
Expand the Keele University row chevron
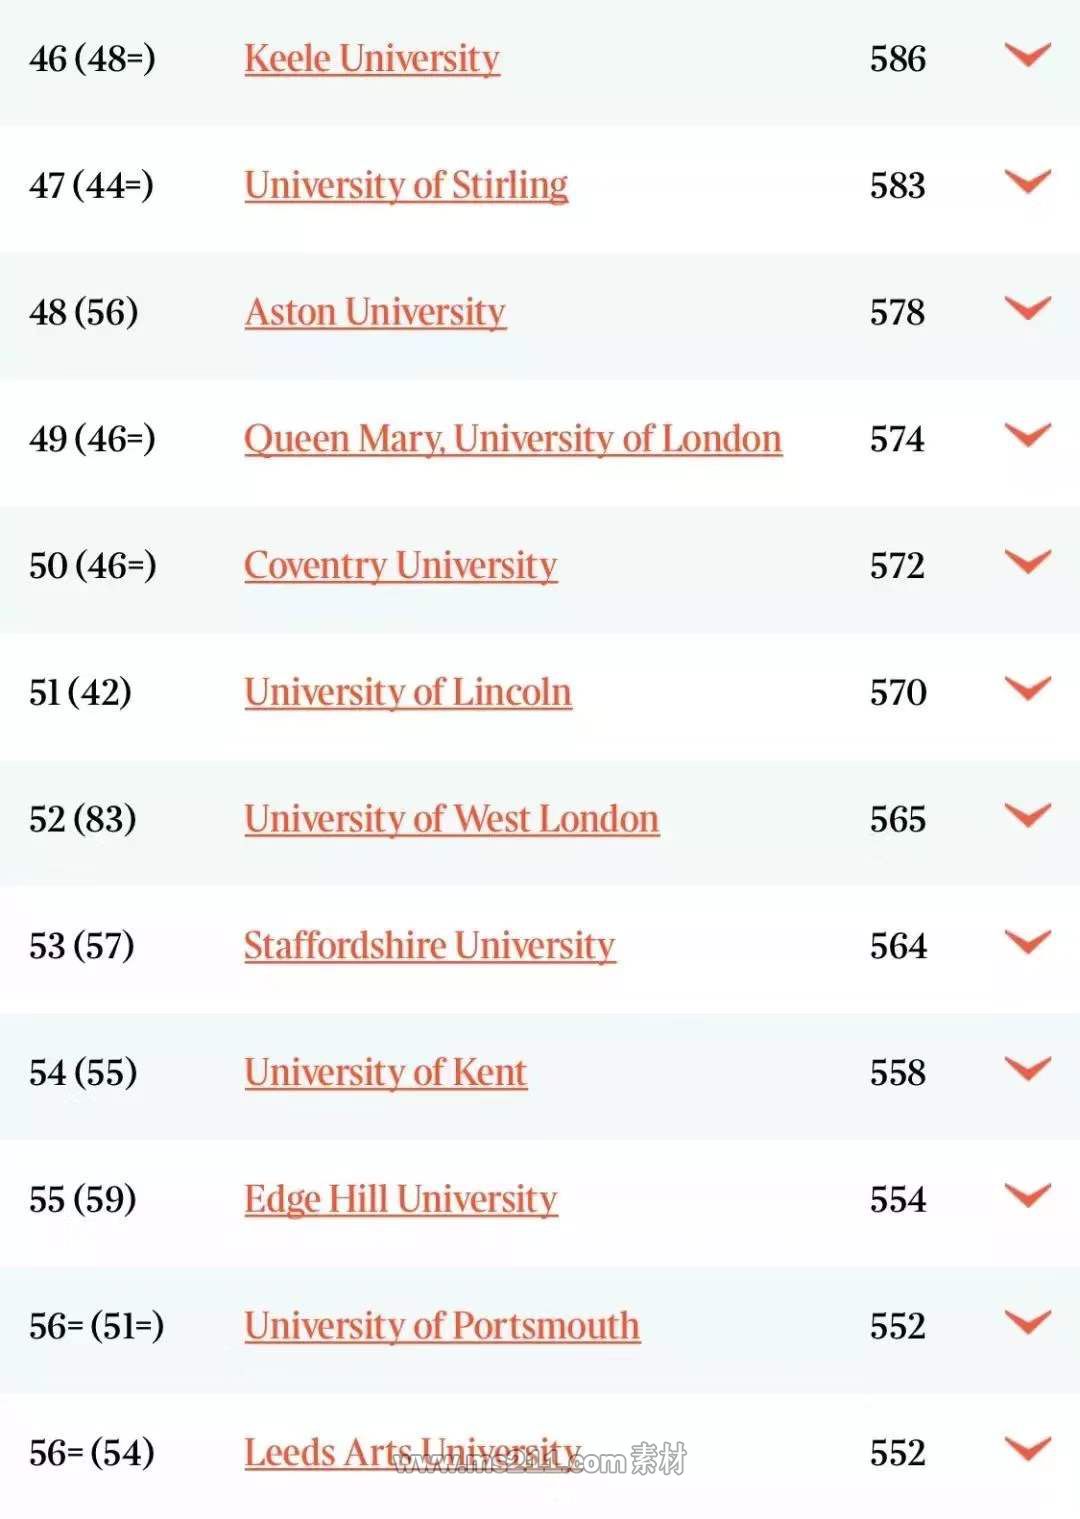point(1027,55)
